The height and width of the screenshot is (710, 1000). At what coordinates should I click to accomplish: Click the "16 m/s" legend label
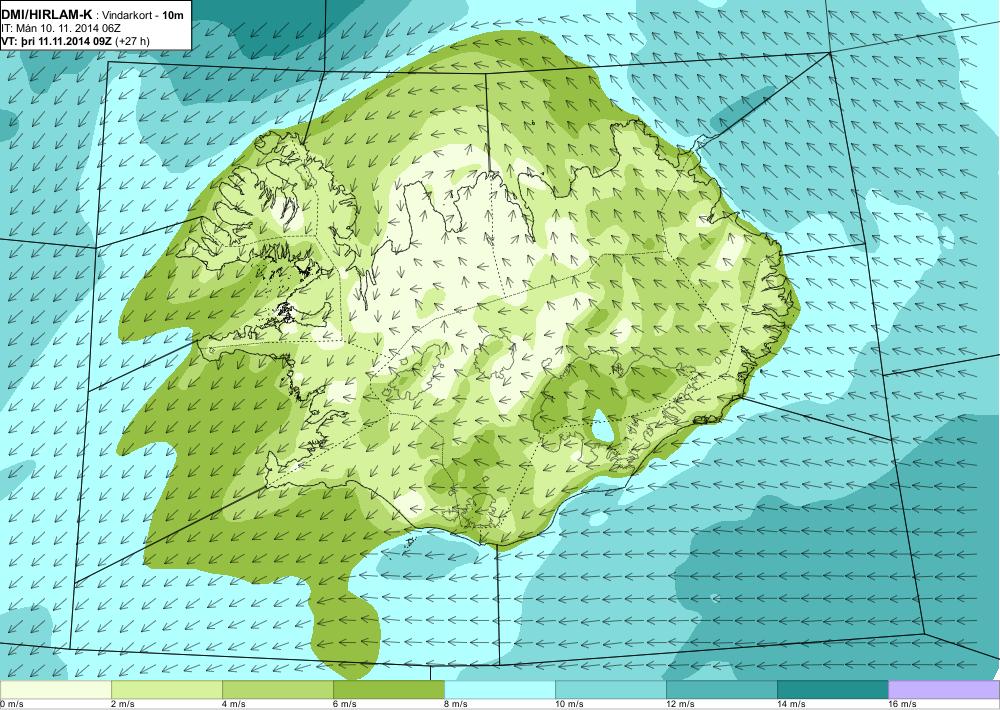[902, 704]
